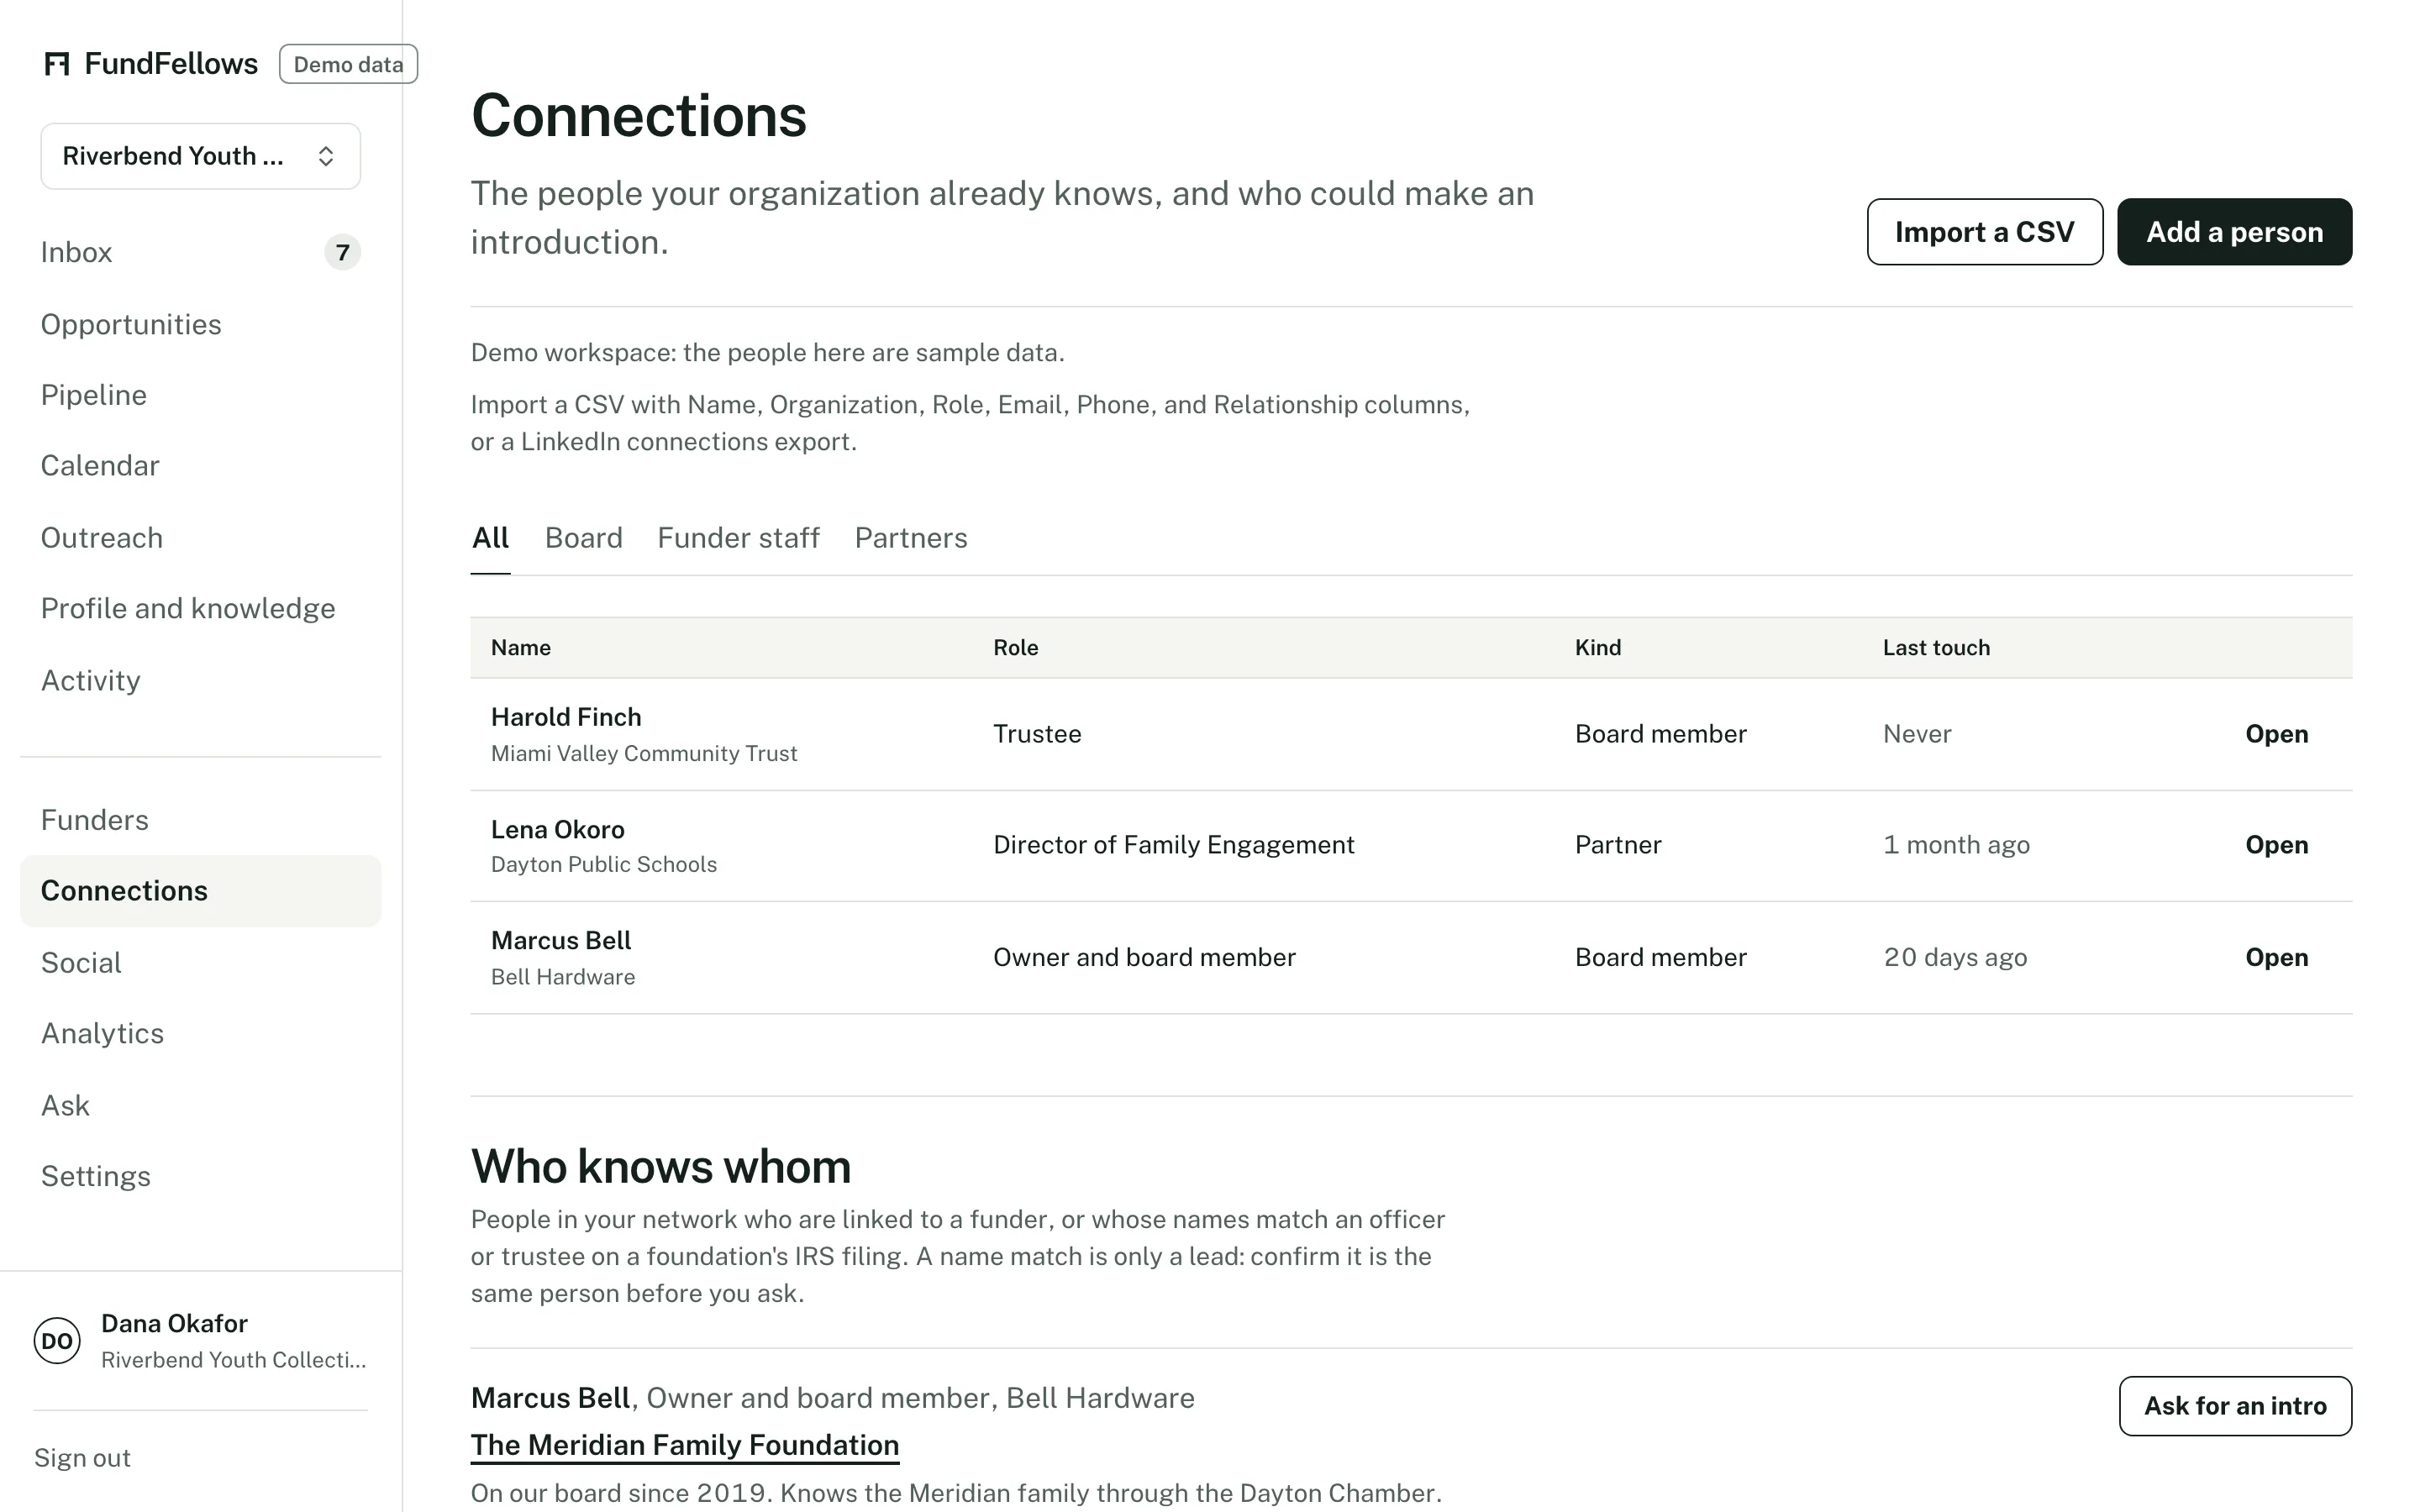Click the 20 days ago cell
Viewport: 2420px width, 1512px height.
1956,957
